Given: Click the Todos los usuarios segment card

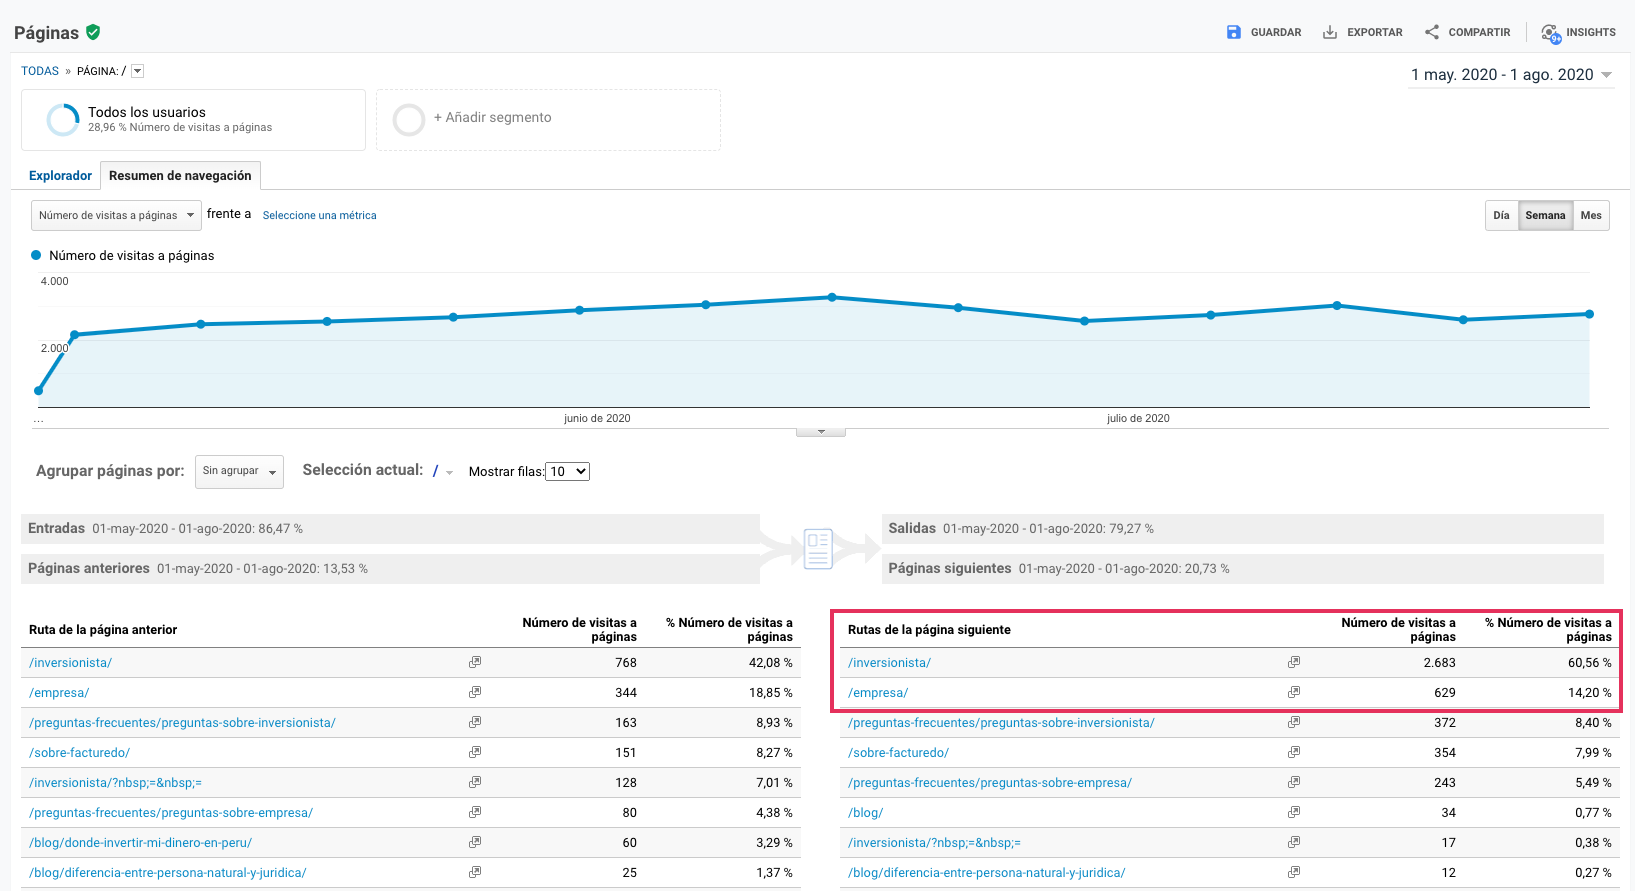Looking at the screenshot, I should pyautogui.click(x=193, y=120).
